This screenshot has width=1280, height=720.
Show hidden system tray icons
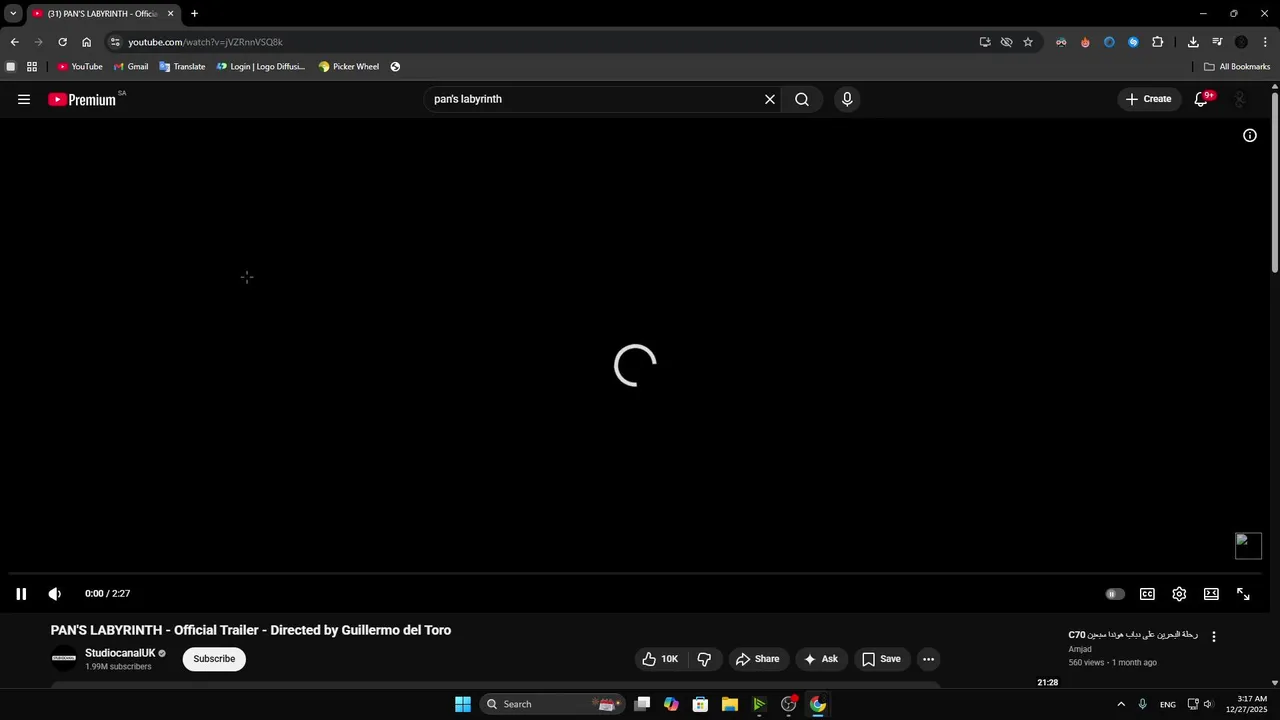pos(1121,704)
